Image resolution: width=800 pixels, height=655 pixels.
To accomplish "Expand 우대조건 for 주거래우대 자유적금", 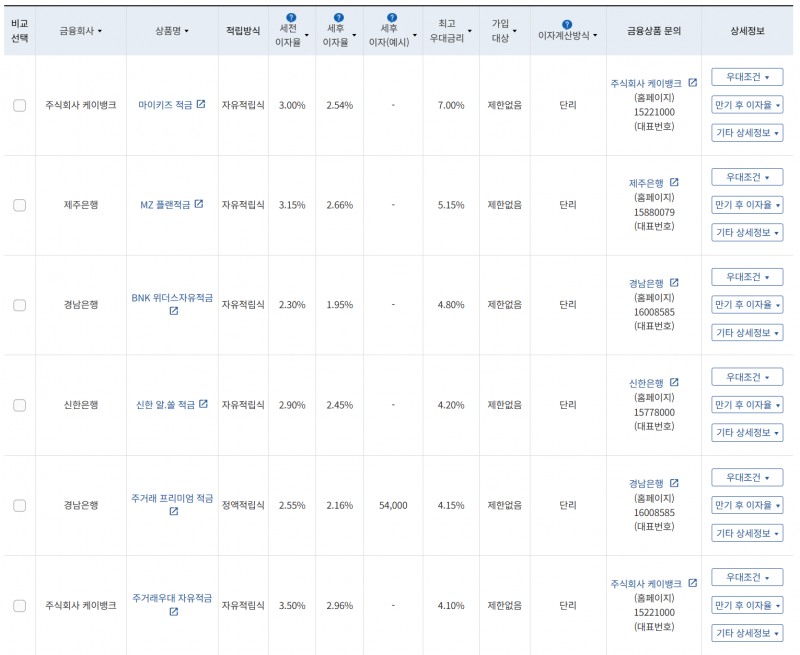I will coord(747,577).
